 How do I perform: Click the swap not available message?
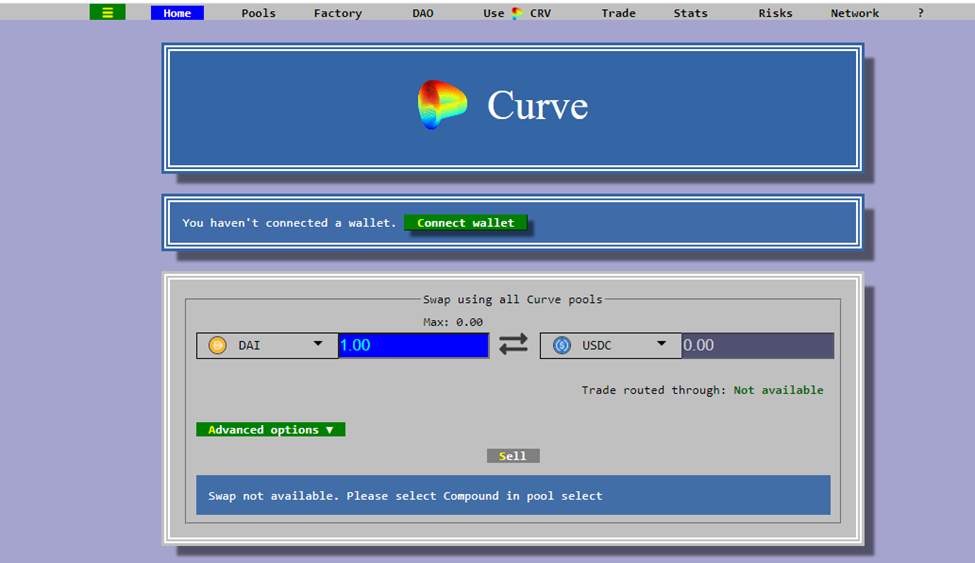[x=513, y=496]
